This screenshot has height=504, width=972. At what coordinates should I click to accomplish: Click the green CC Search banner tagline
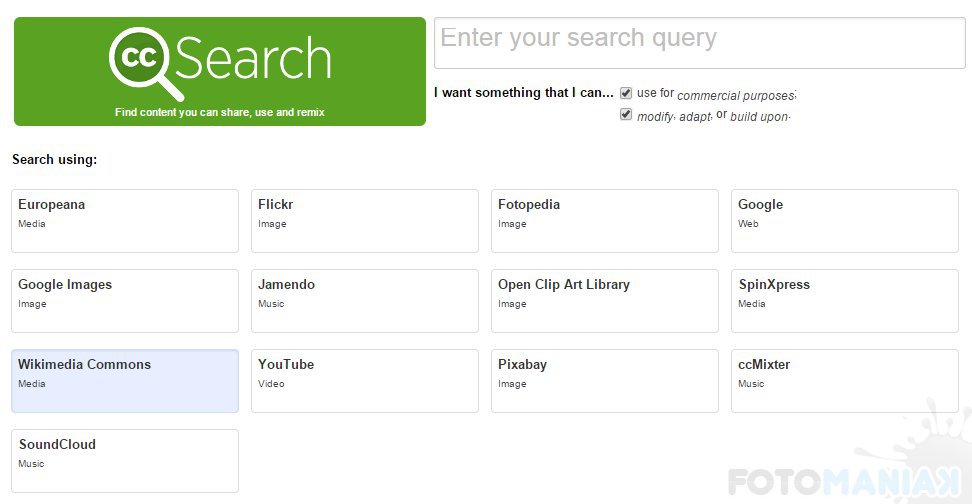(x=220, y=112)
